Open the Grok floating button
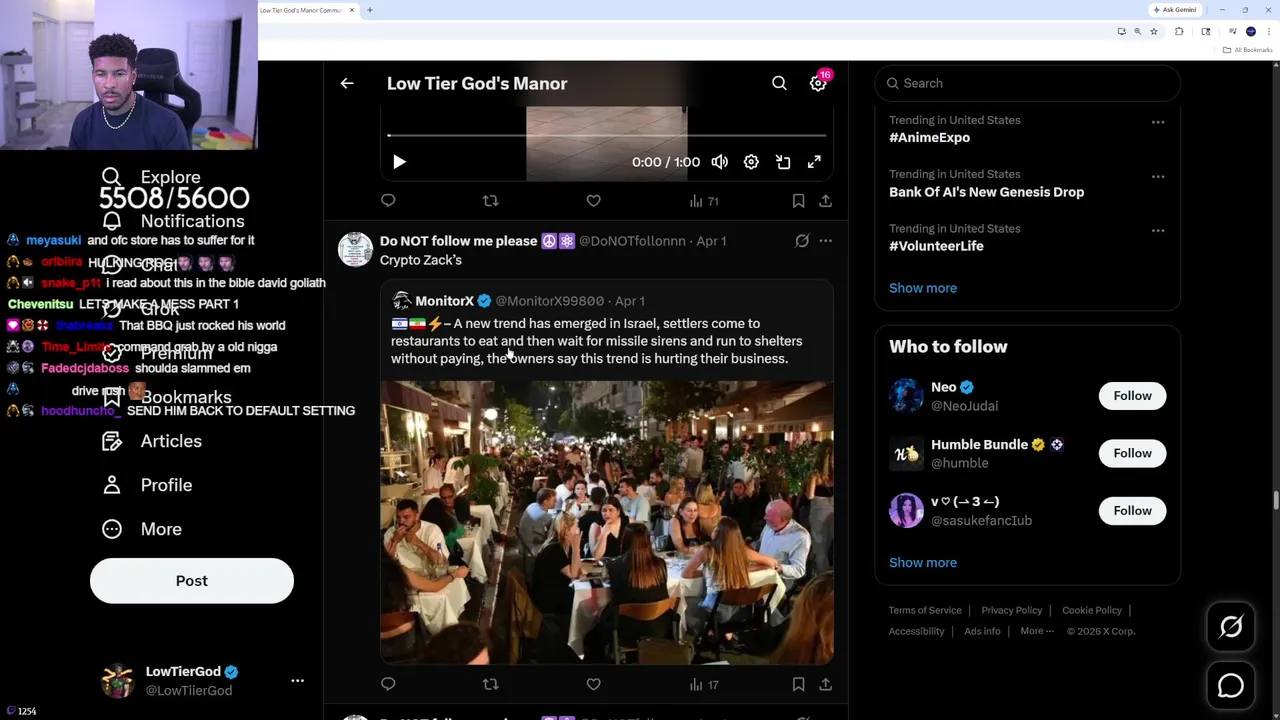Screen dimensions: 1280x720 (x=1231, y=627)
